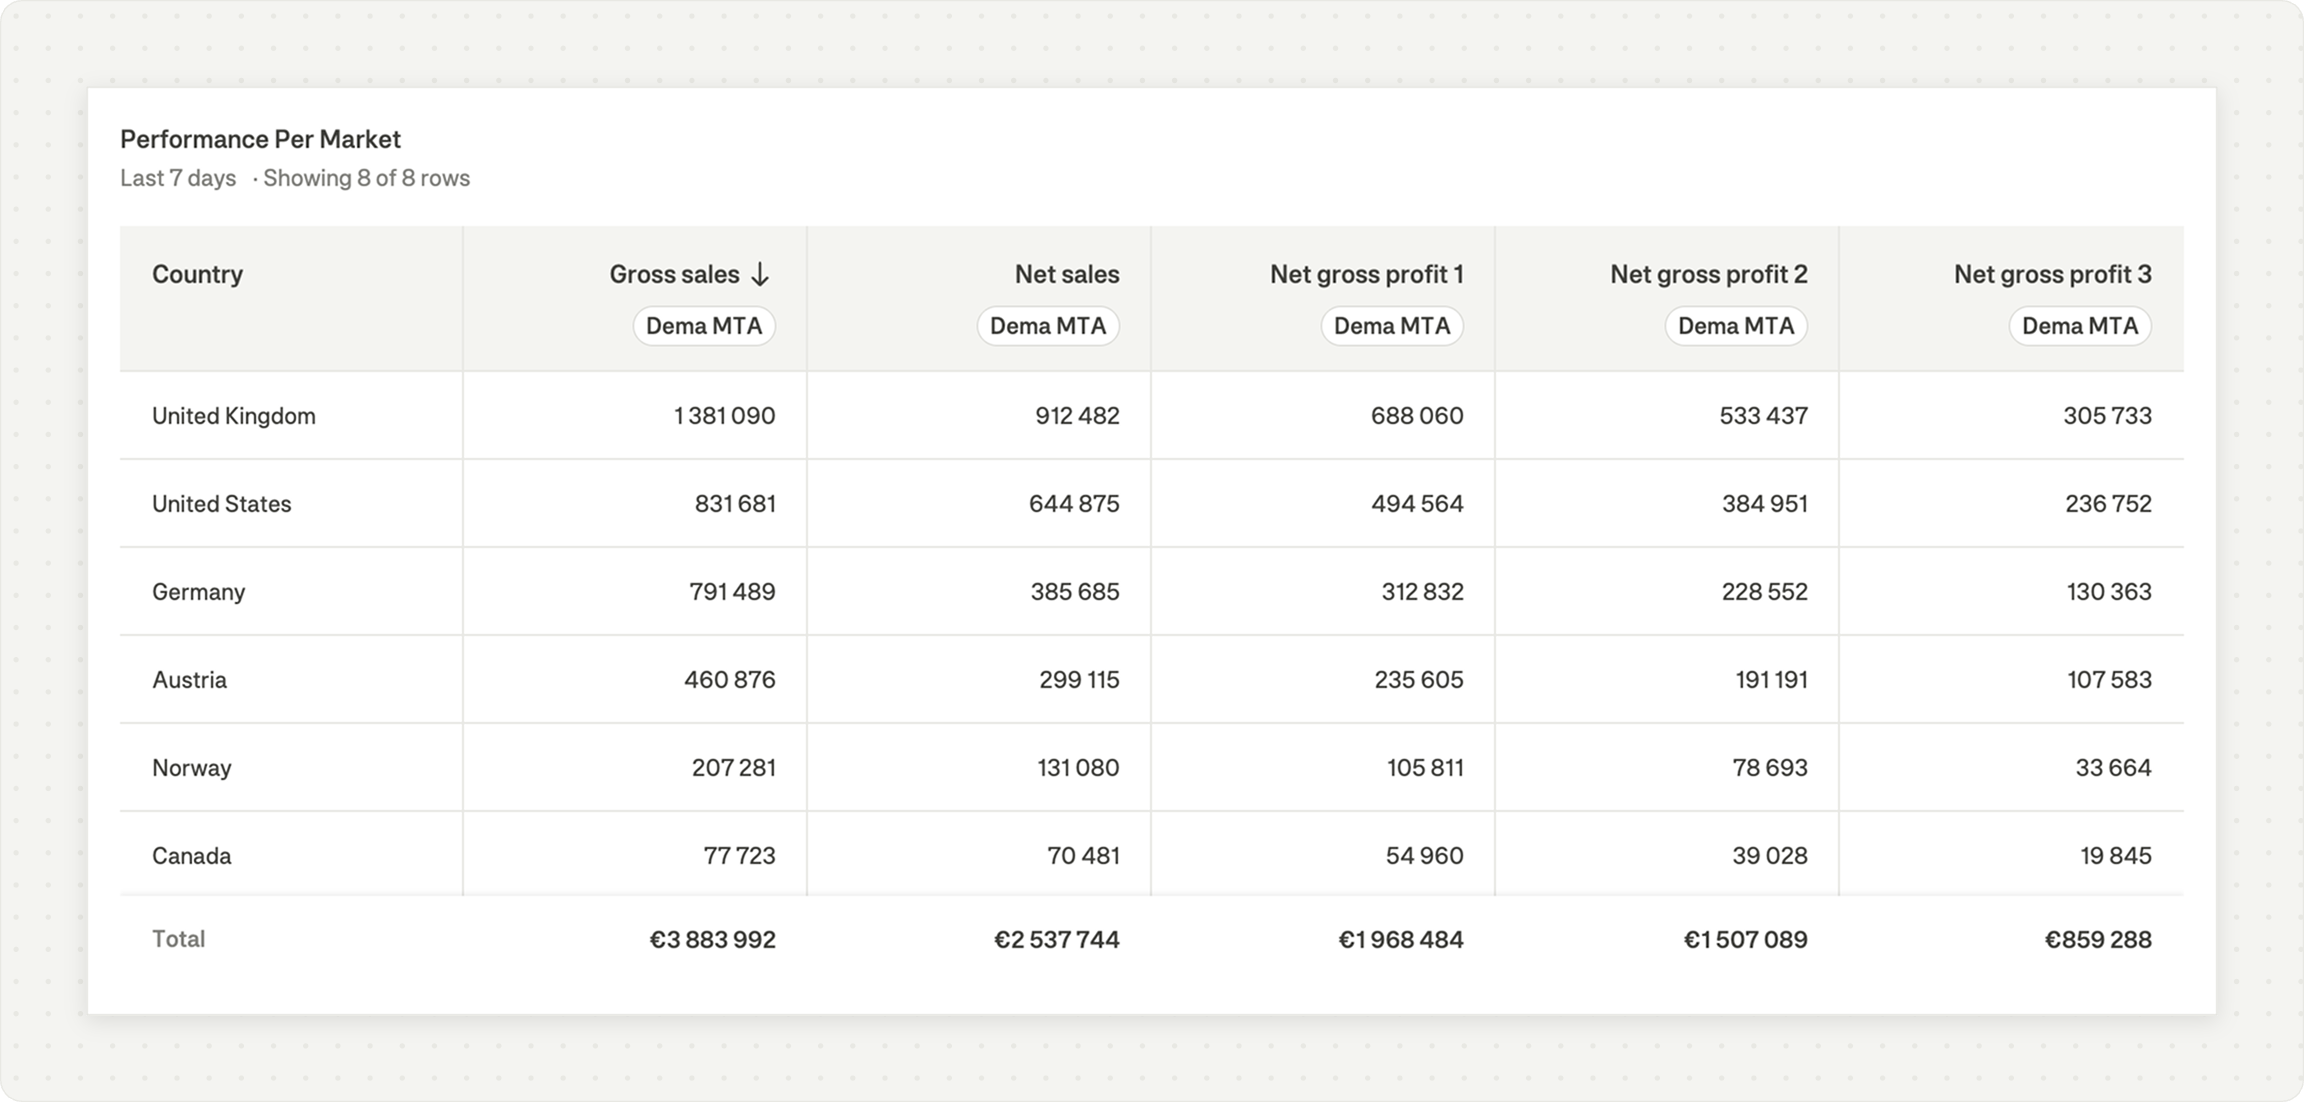The height and width of the screenshot is (1102, 2304).
Task: Click the Net gross profit 1 header
Action: [1366, 275]
